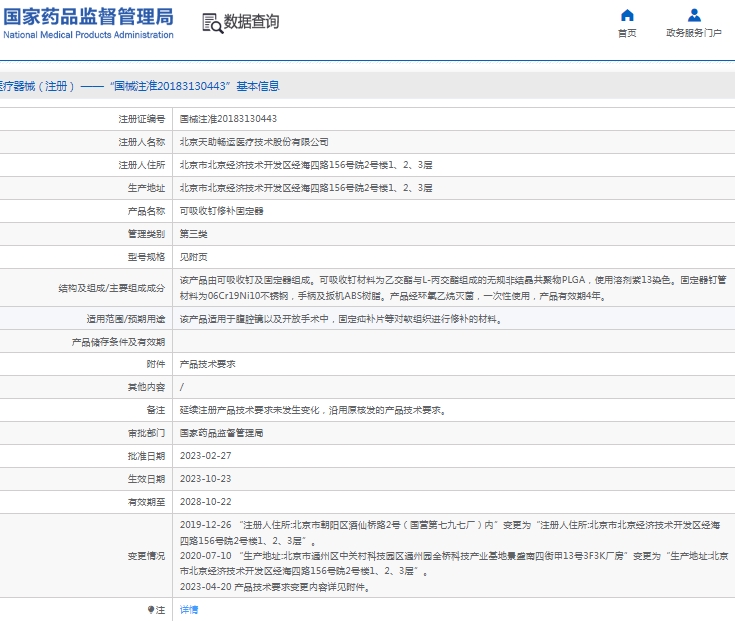
Task: Click the 其他内容 row label
Action: (x=146, y=387)
